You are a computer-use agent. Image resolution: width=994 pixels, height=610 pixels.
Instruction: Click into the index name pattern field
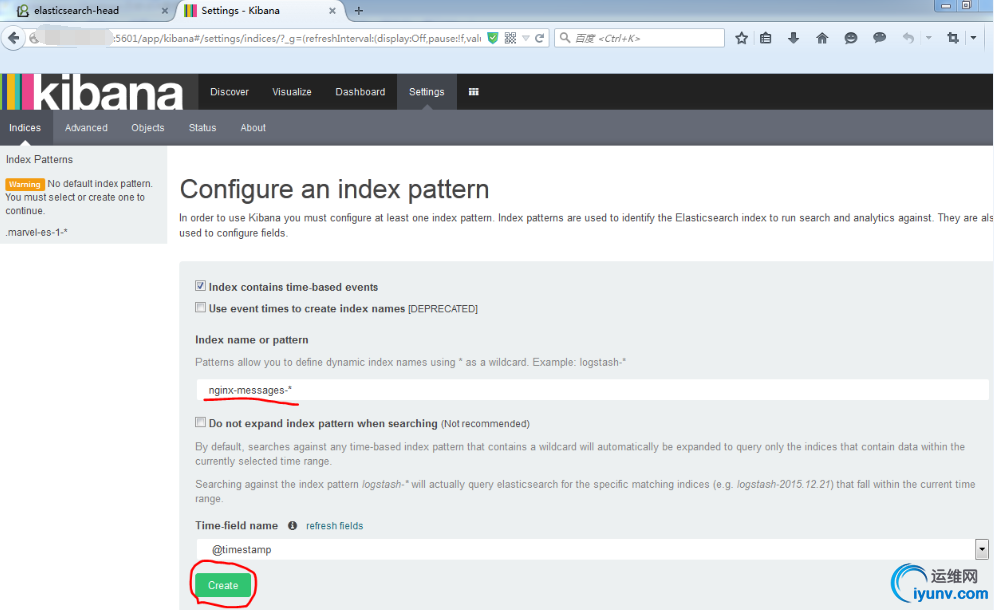pyautogui.click(x=592, y=390)
